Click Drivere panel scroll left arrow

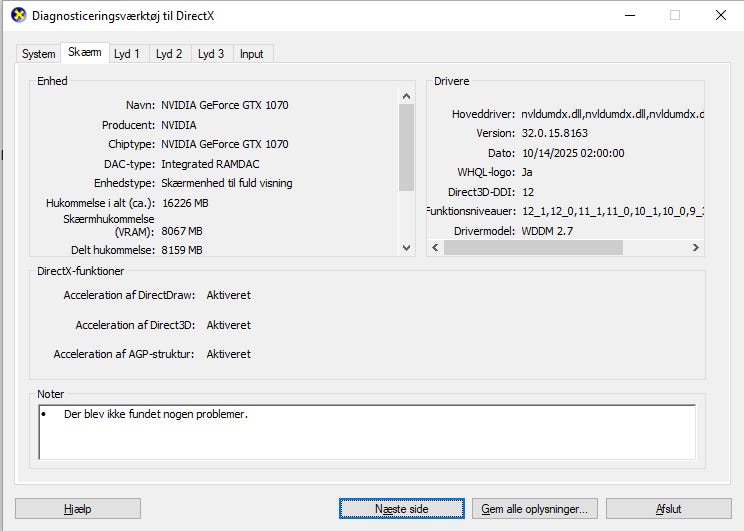(435, 247)
